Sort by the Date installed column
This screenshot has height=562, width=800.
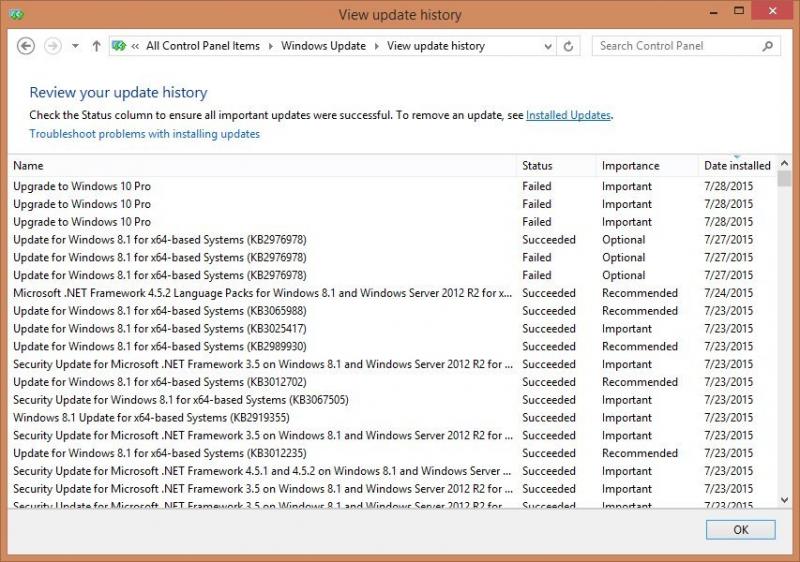point(737,166)
